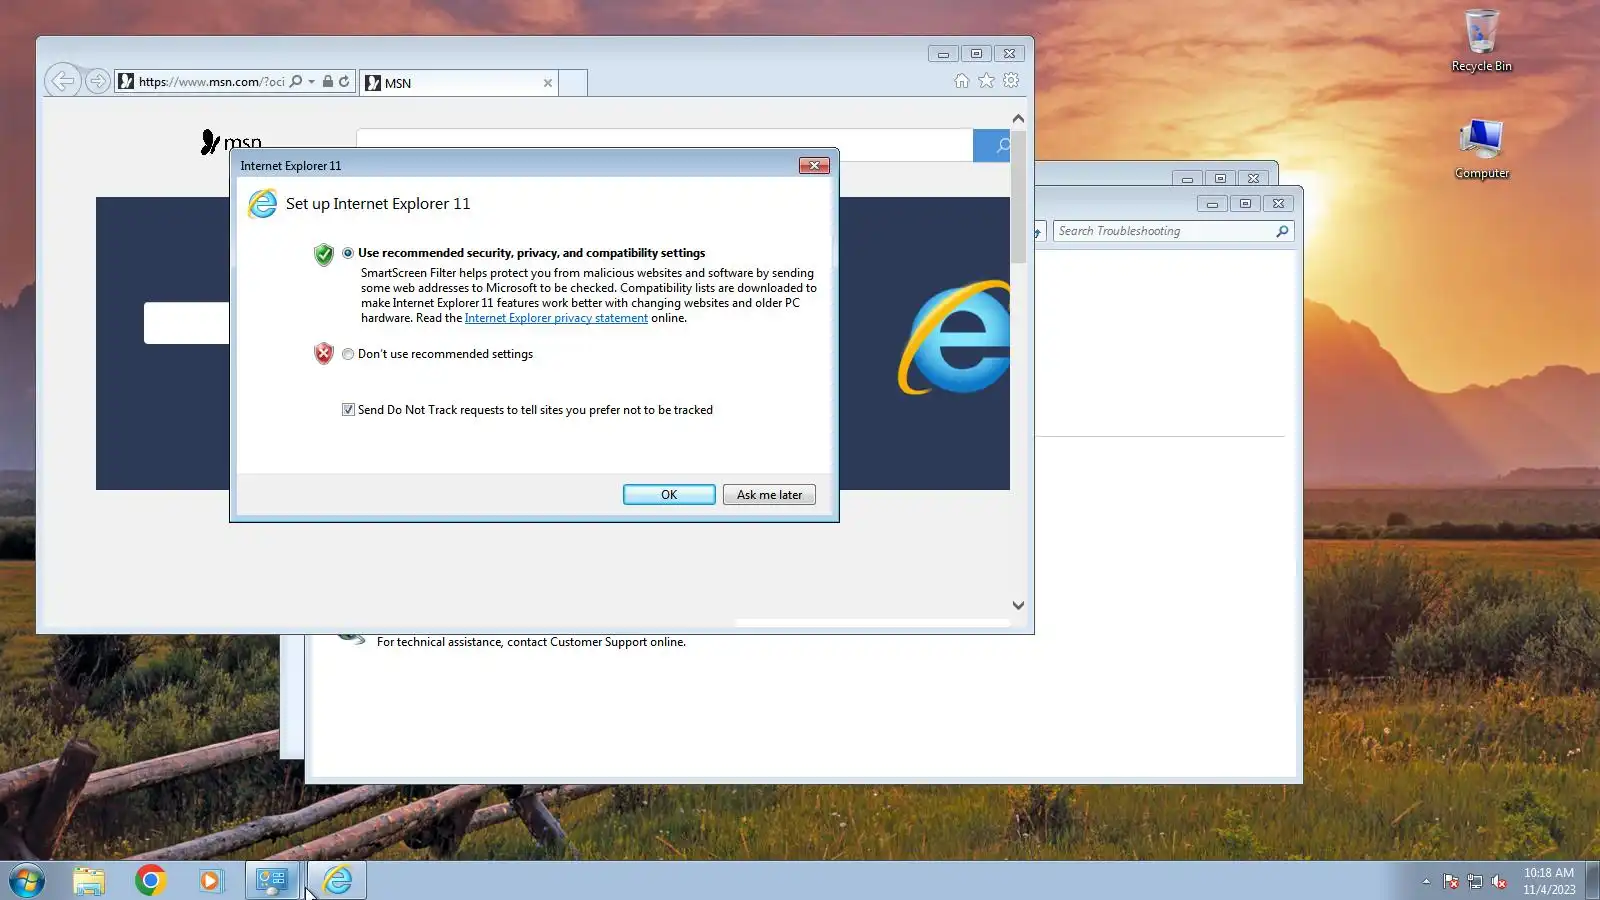Open the Windows Start menu
1600x900 pixels.
click(x=27, y=880)
